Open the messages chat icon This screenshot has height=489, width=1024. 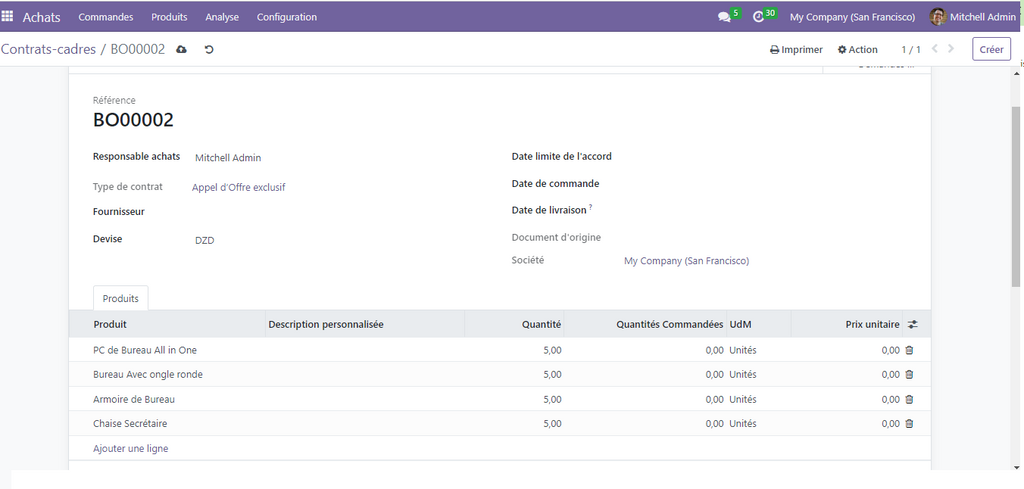tap(724, 17)
